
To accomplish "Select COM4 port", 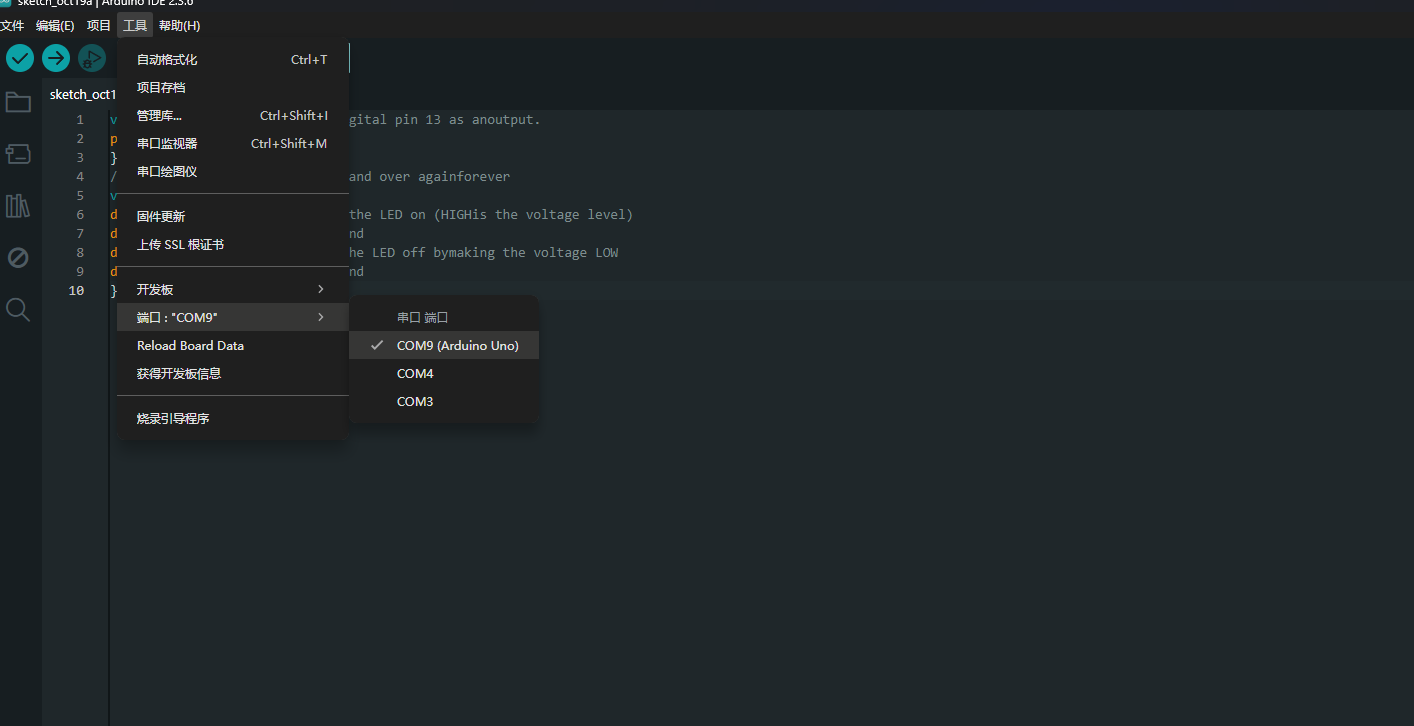I will pyautogui.click(x=444, y=373).
